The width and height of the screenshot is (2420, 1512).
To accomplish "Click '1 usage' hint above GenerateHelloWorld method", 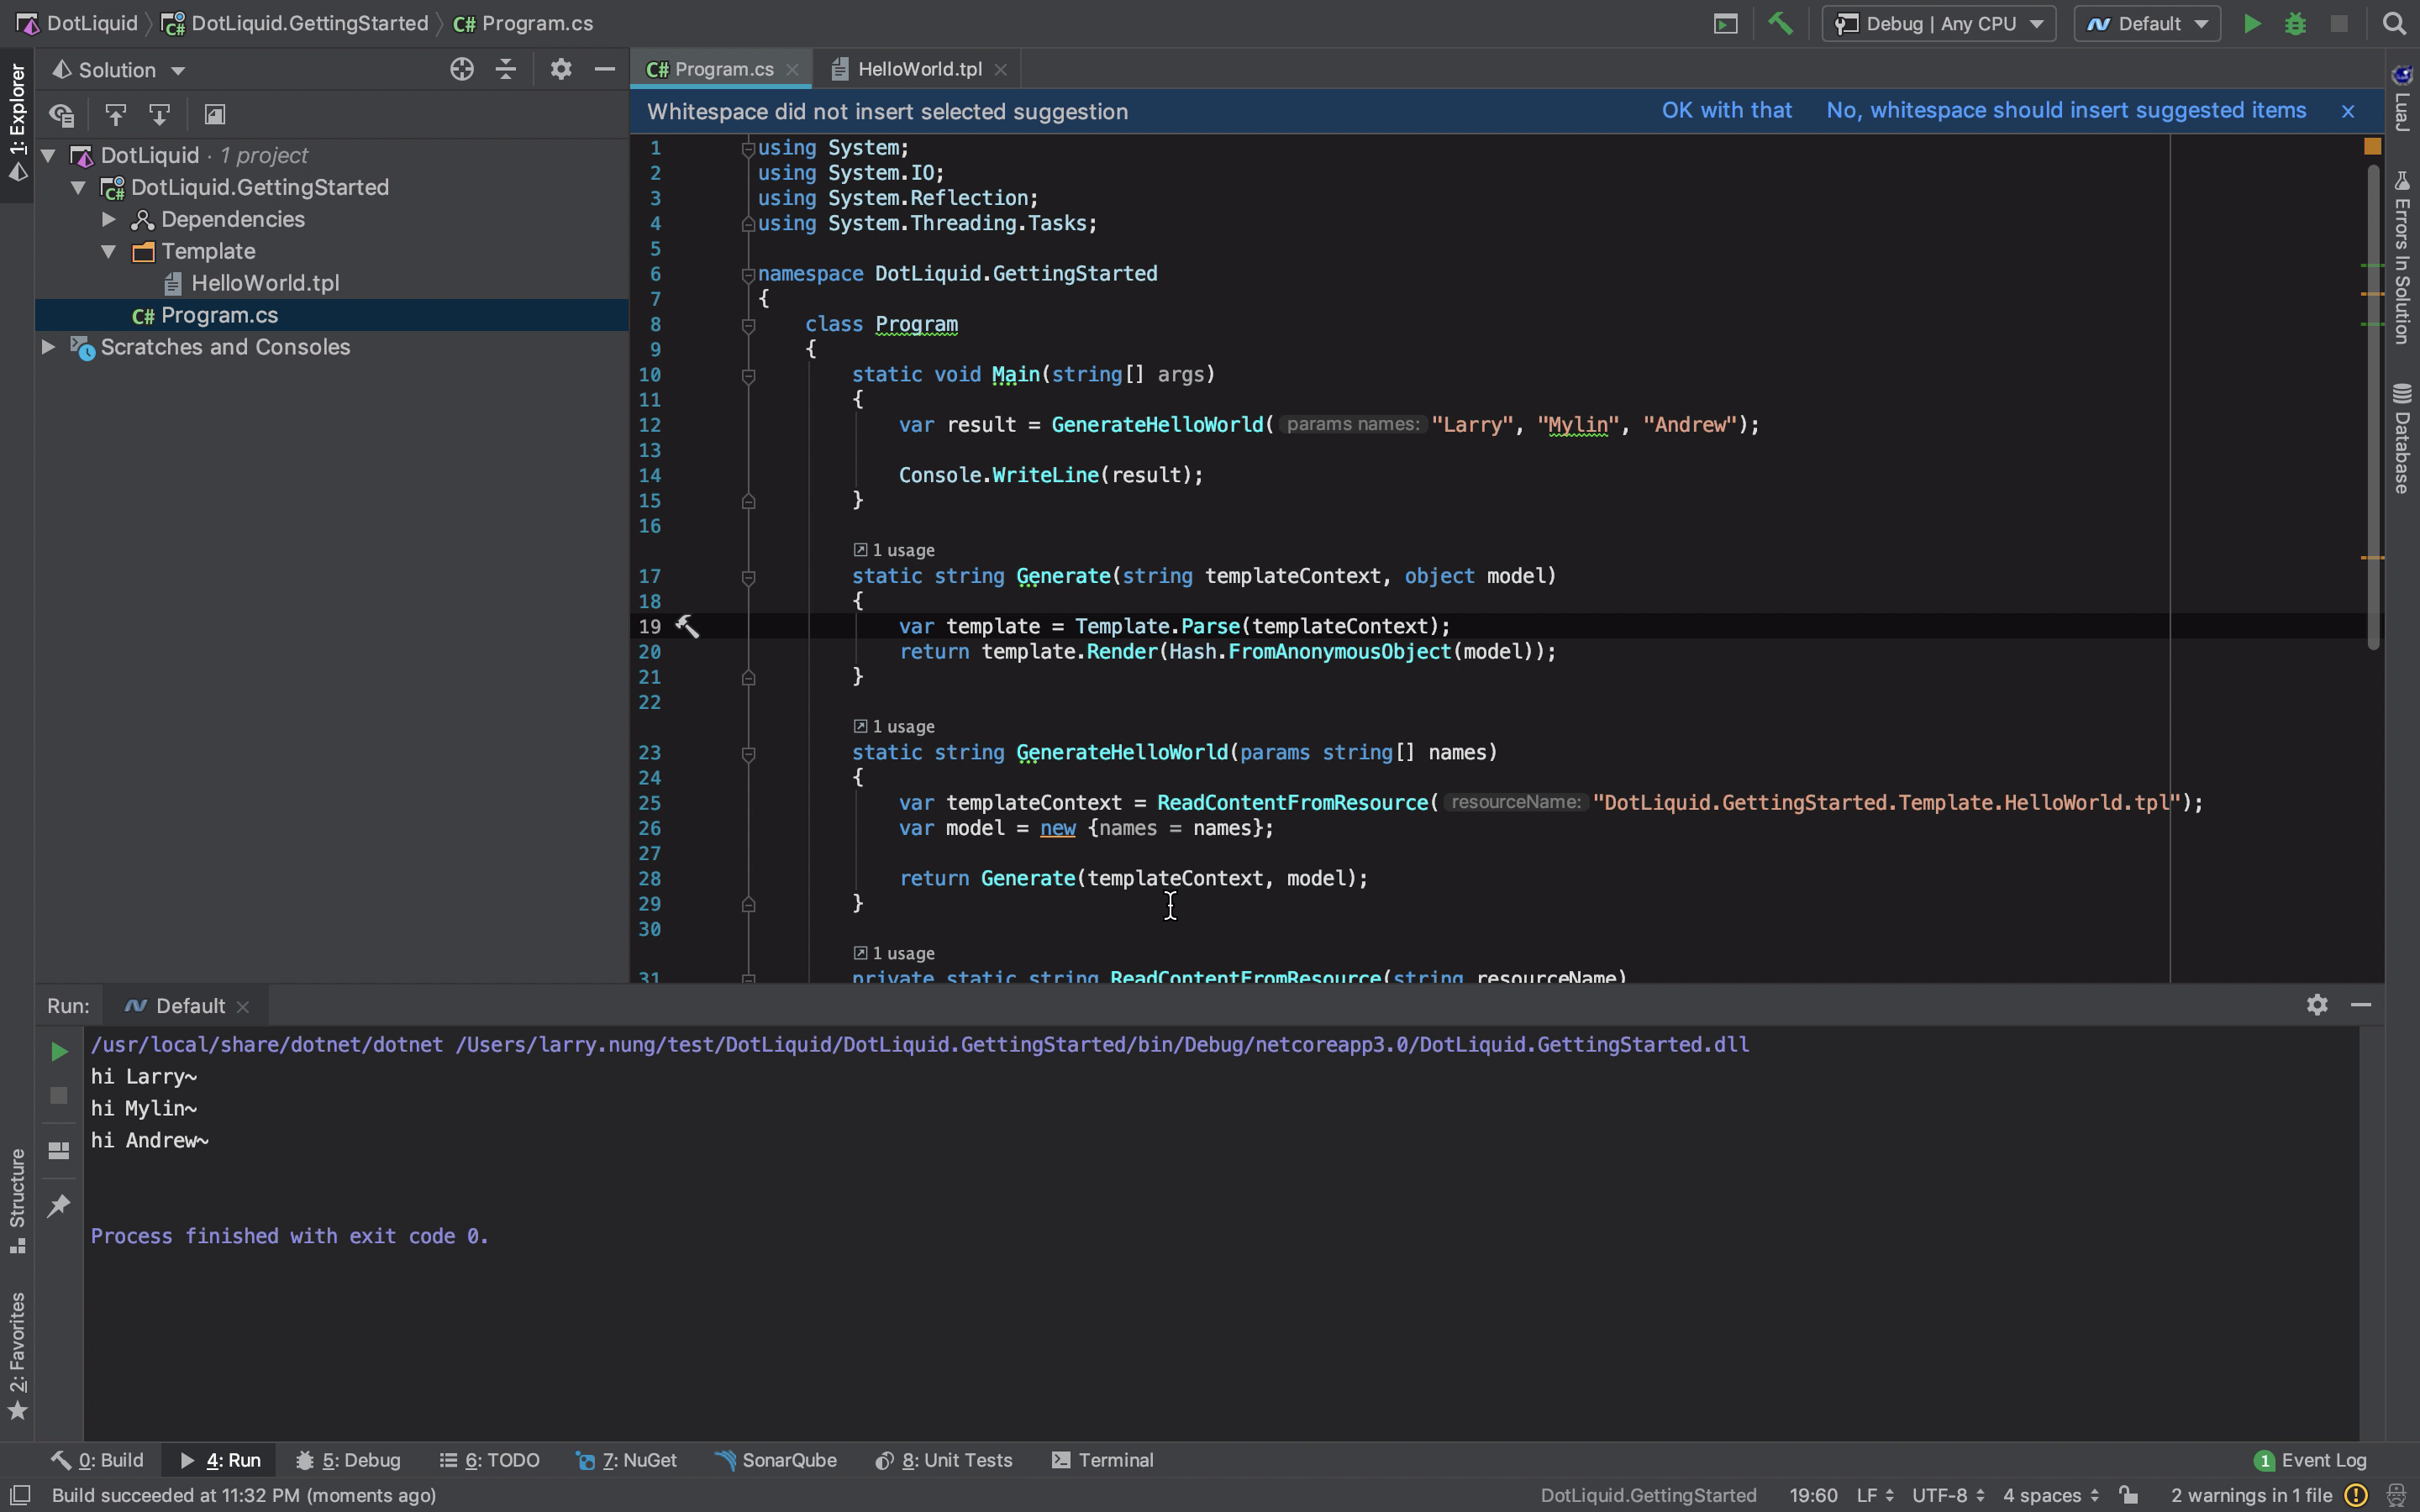I will click(894, 726).
